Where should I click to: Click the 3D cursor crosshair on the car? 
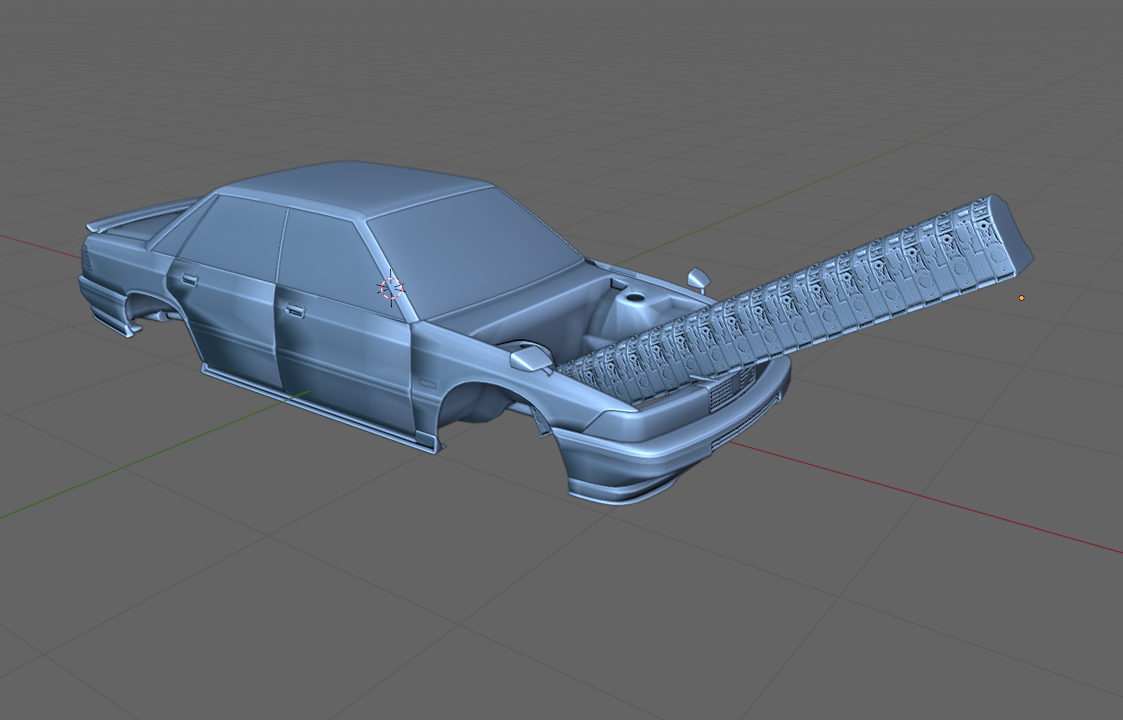tap(391, 288)
